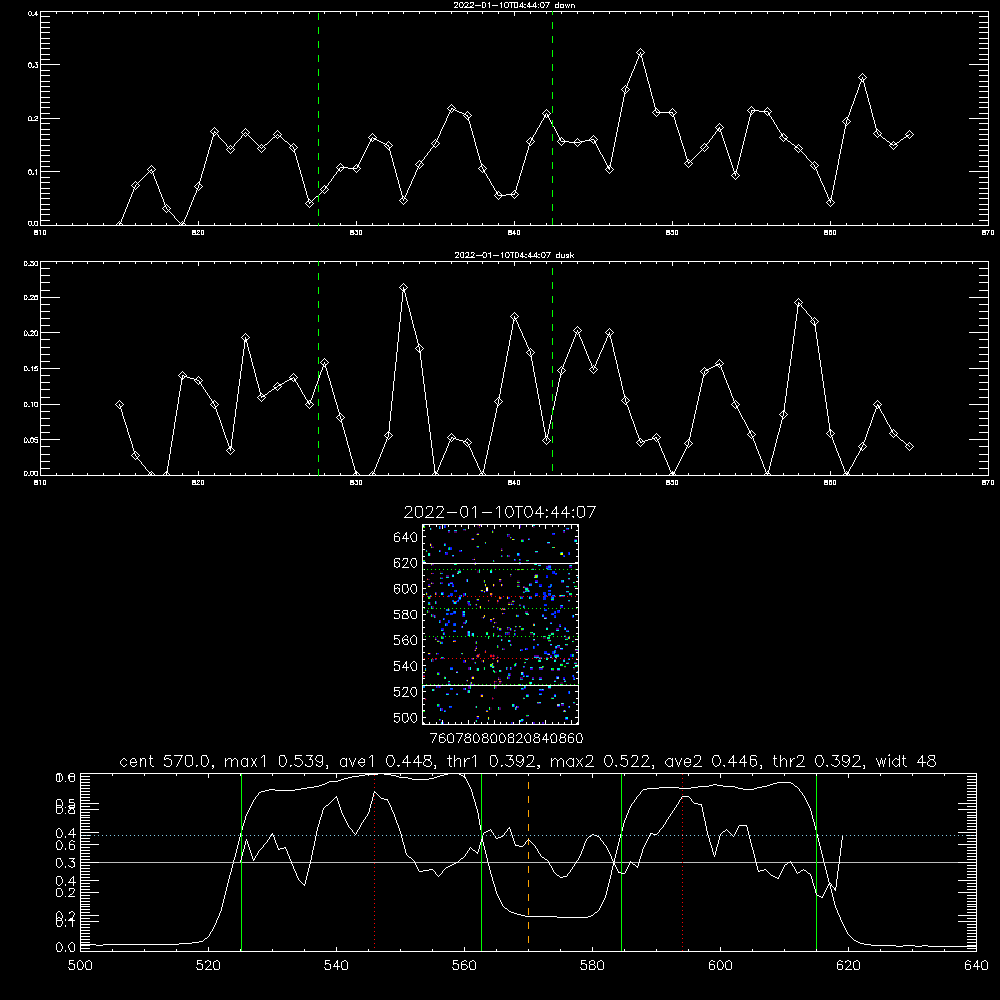Click the red dotted line near 594
1000x1000 pixels.
[x=682, y=862]
